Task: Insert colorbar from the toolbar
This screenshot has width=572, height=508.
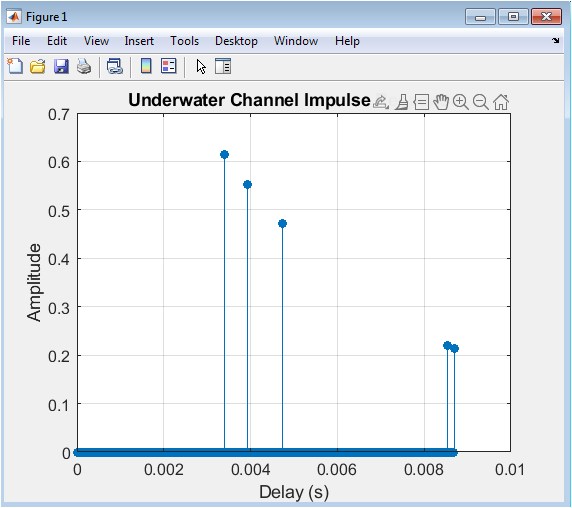Action: (146, 66)
